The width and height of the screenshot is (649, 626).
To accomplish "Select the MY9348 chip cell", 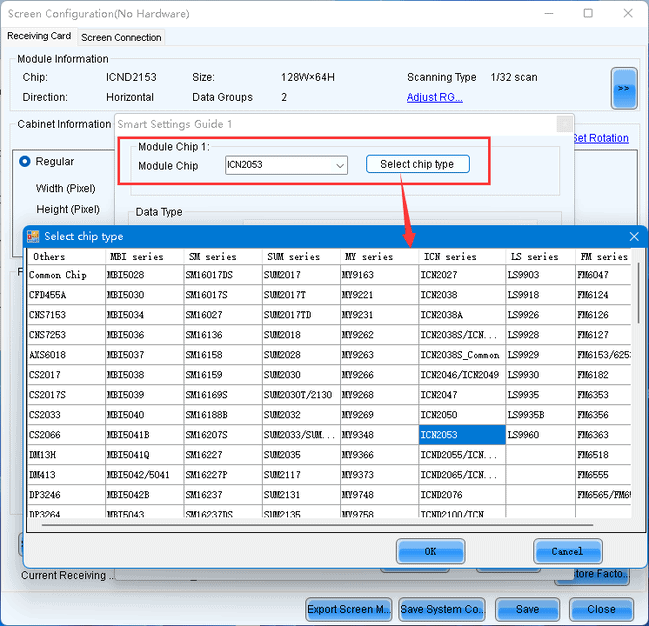I will pos(379,435).
